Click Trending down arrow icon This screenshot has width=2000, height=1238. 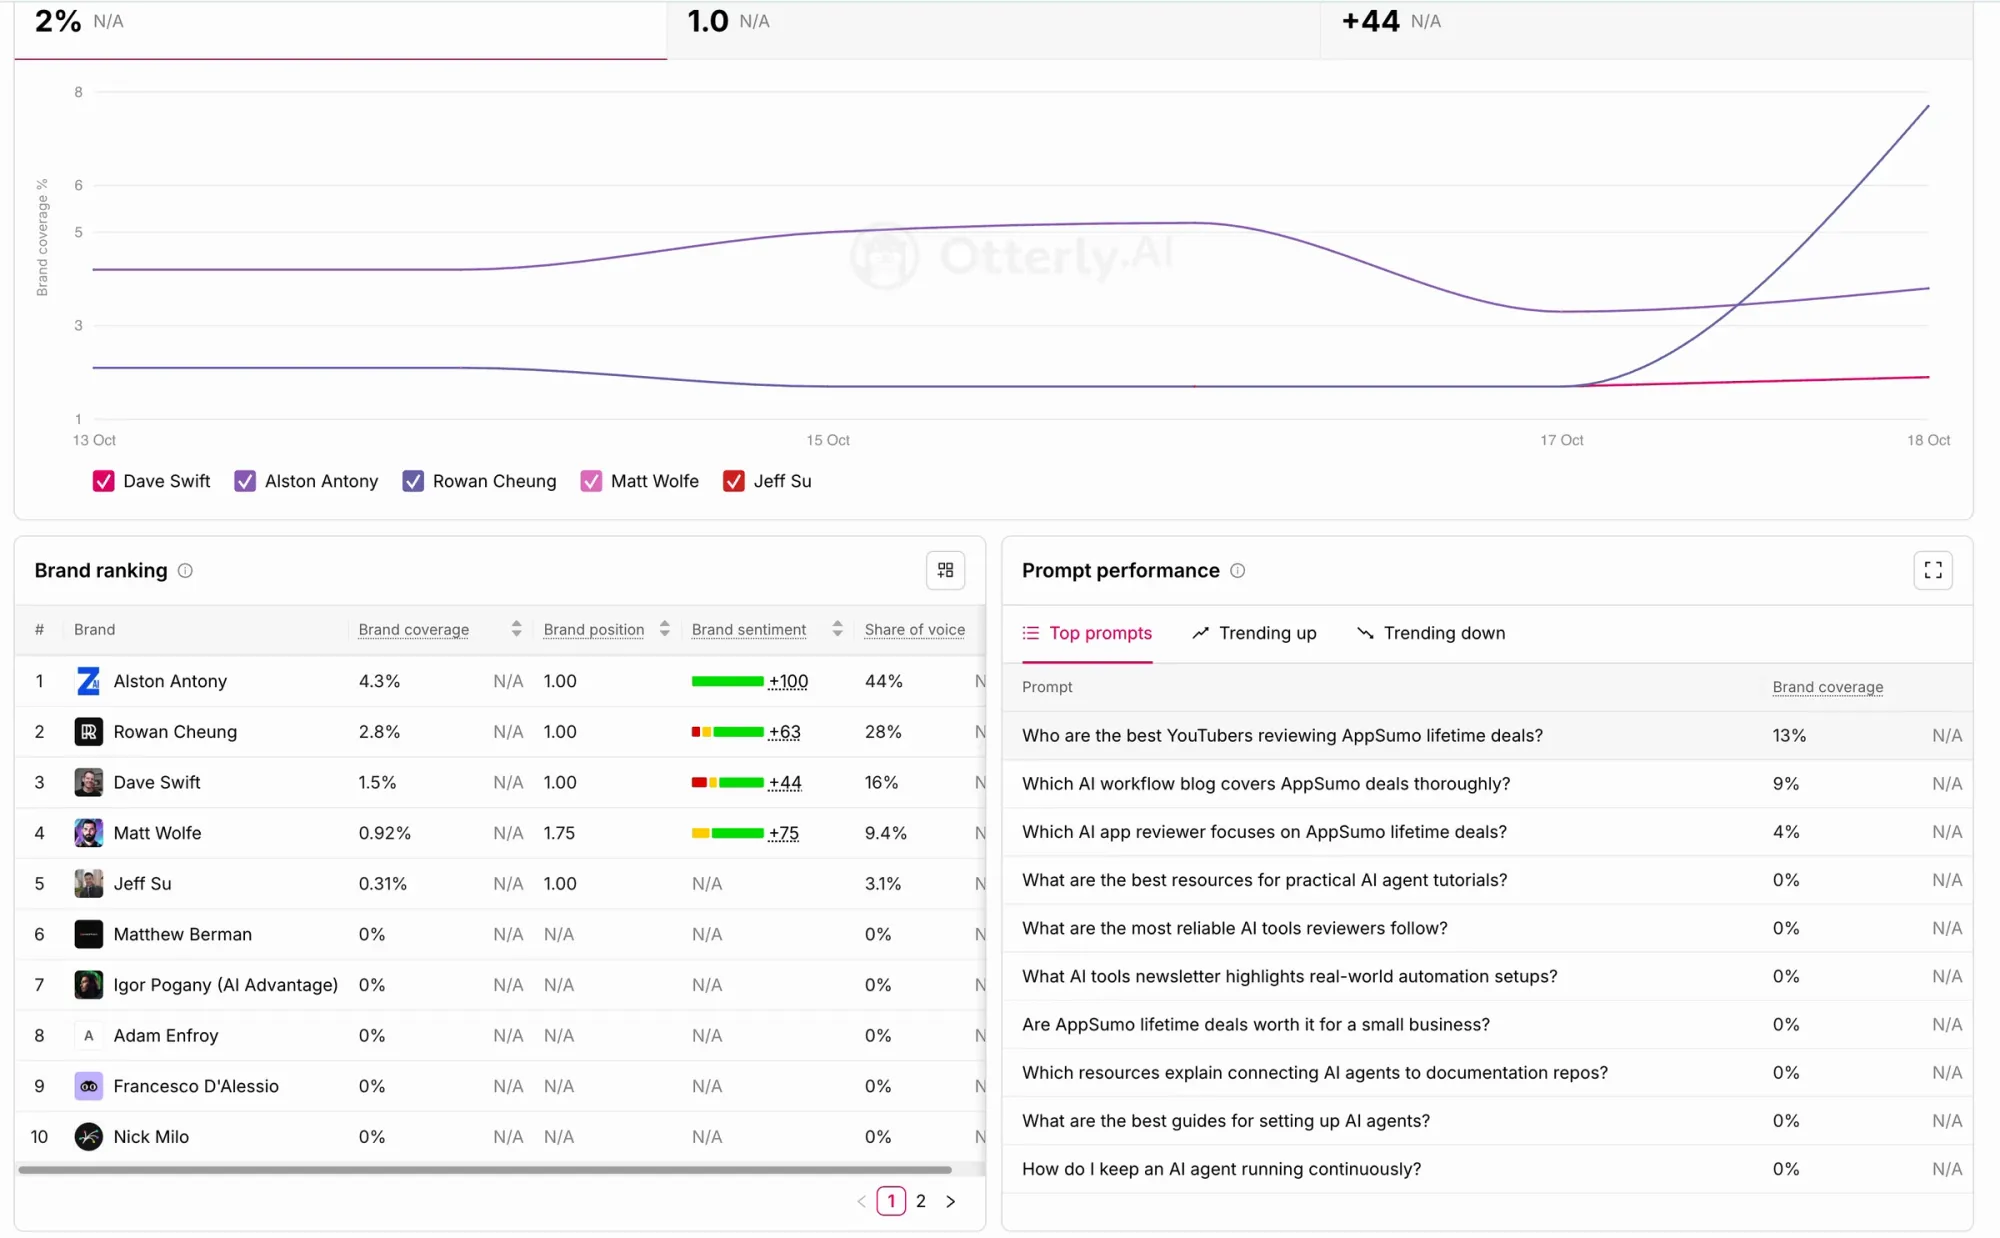pyautogui.click(x=1365, y=633)
